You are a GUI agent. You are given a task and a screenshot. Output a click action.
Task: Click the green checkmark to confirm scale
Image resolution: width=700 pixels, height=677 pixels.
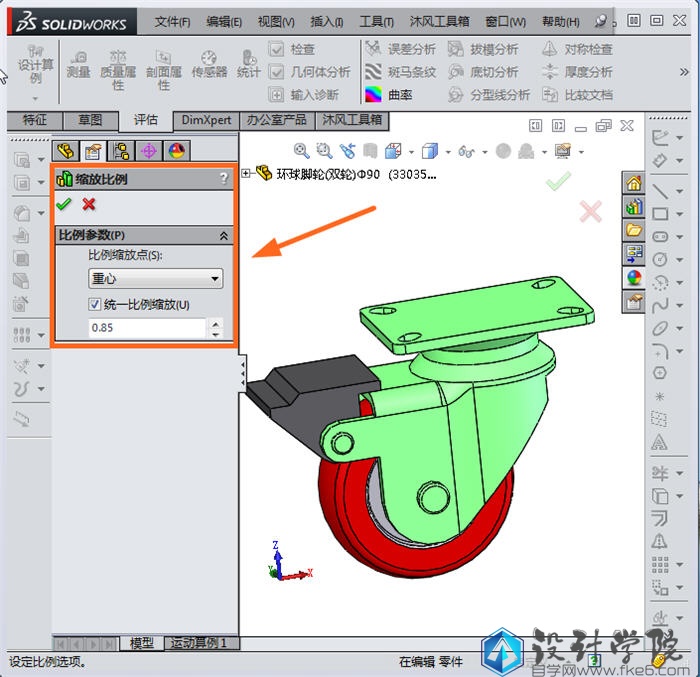65,204
